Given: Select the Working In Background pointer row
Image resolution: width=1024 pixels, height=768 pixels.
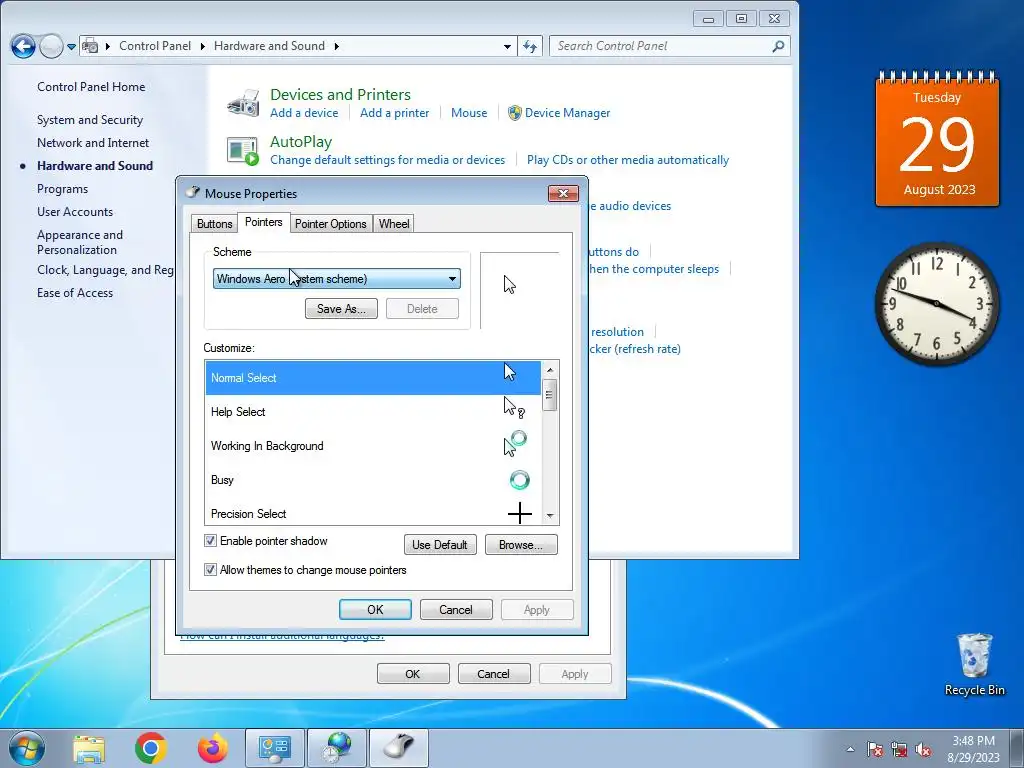Looking at the screenshot, I should pos(373,446).
